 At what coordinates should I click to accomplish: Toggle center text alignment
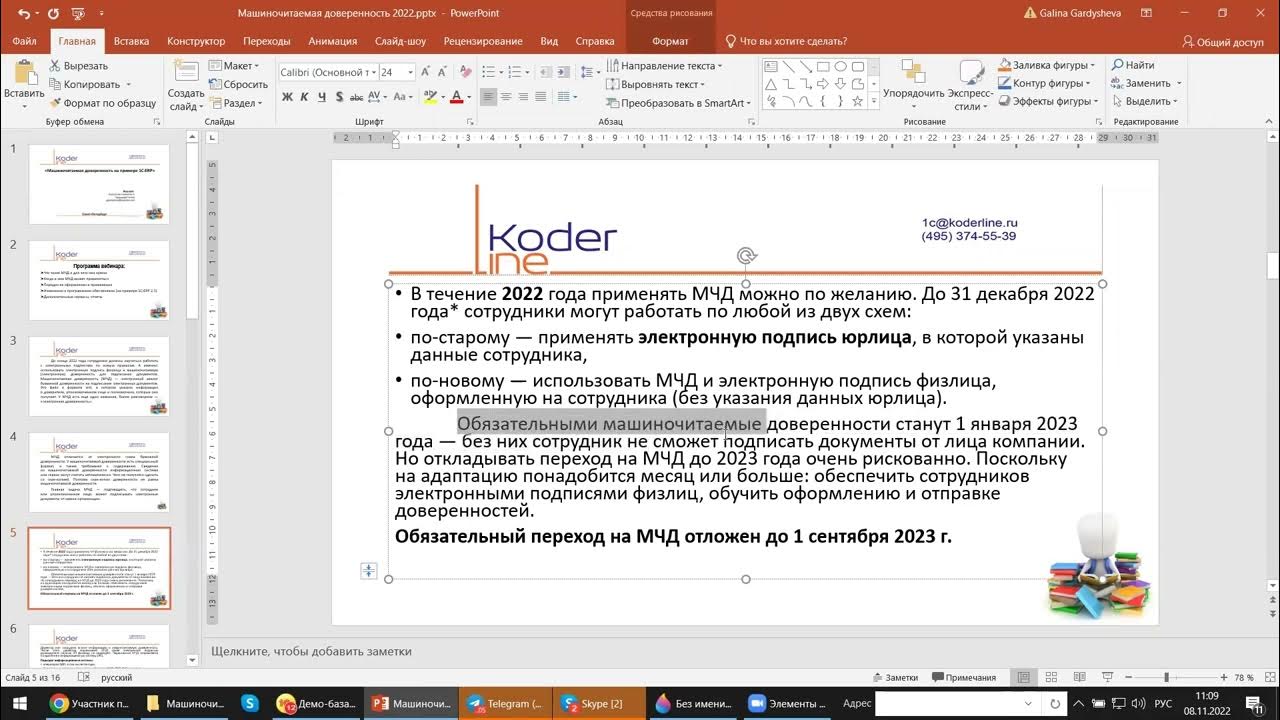coord(506,97)
